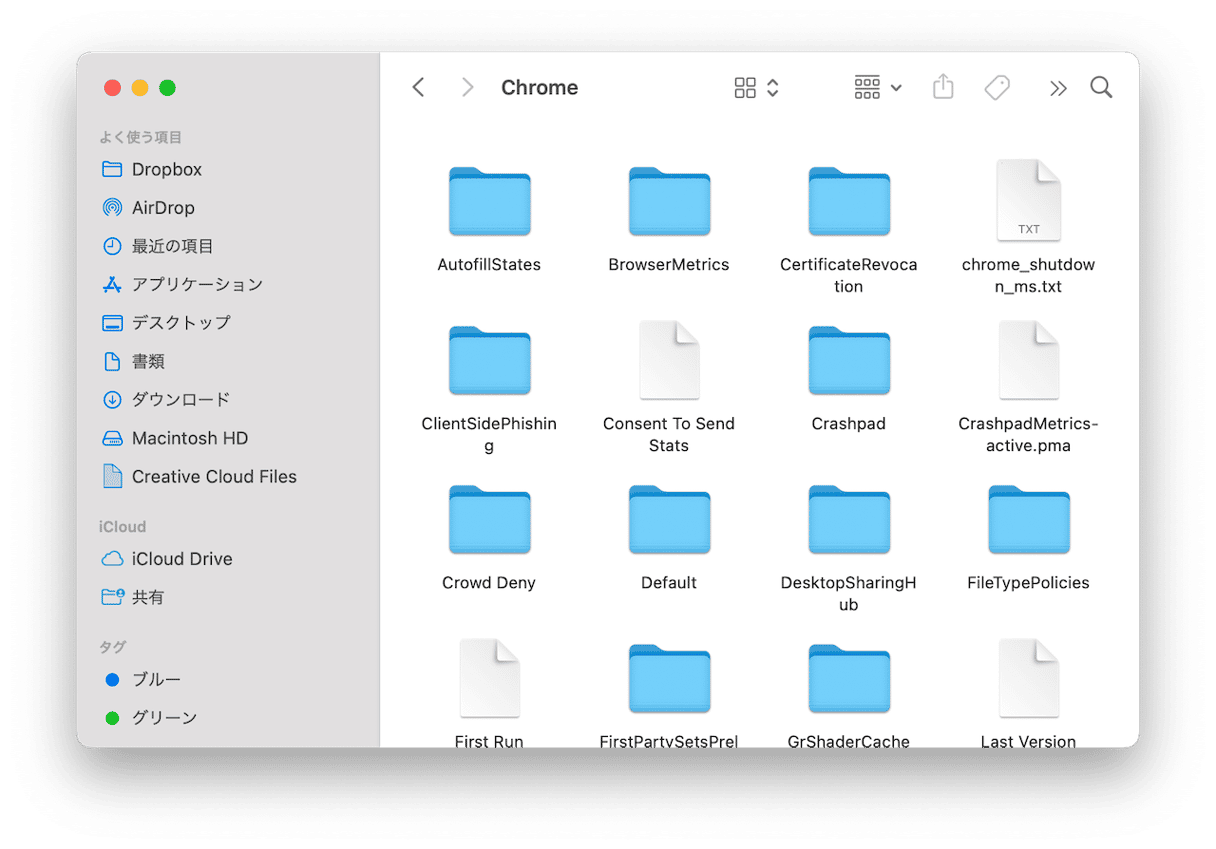Click the DesktopSharingHub name label

click(849, 594)
